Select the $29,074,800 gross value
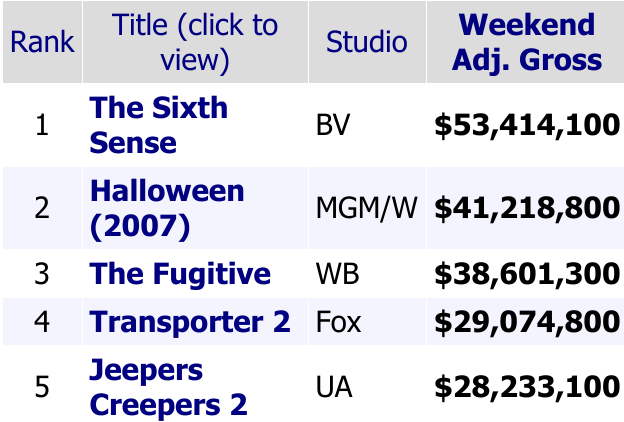Viewport: 624px width, 422px height. (x=527, y=322)
